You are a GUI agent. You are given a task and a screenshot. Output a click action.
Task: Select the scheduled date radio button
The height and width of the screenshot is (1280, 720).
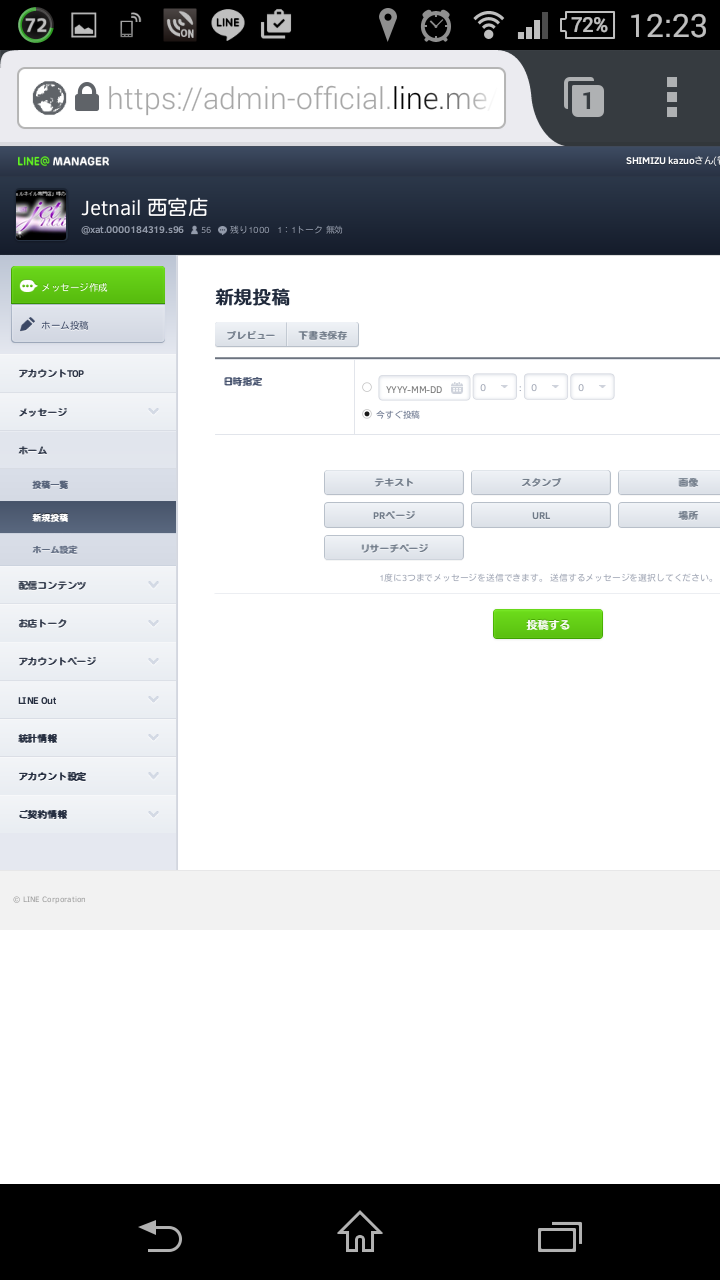point(367,387)
